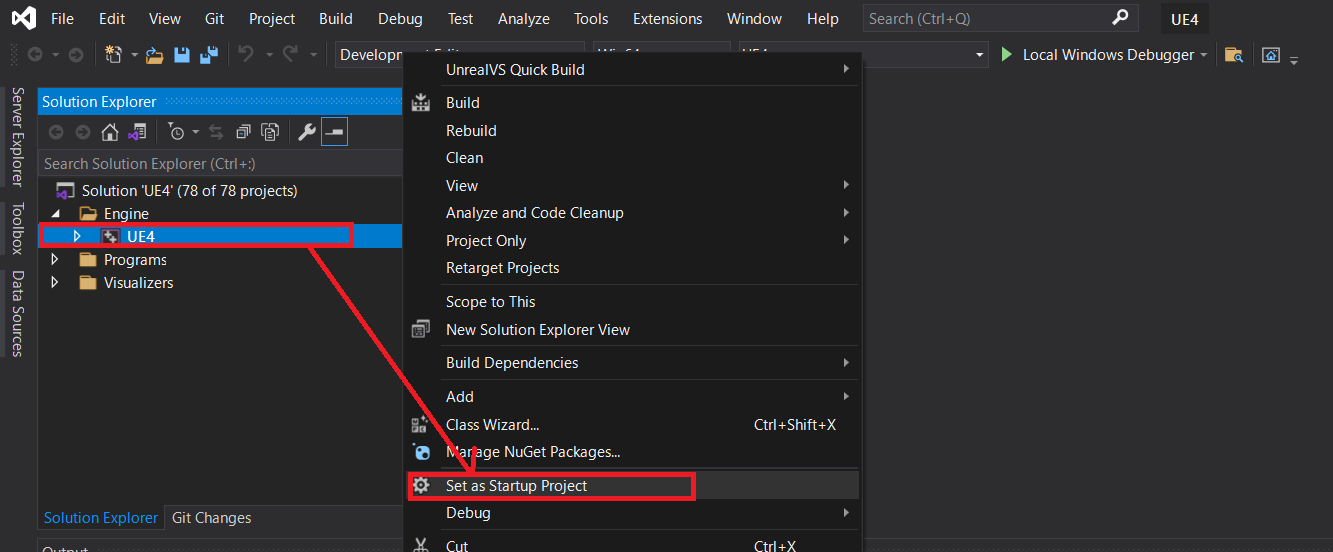Click Solution Explorer Back arrow icon

[x=56, y=132]
